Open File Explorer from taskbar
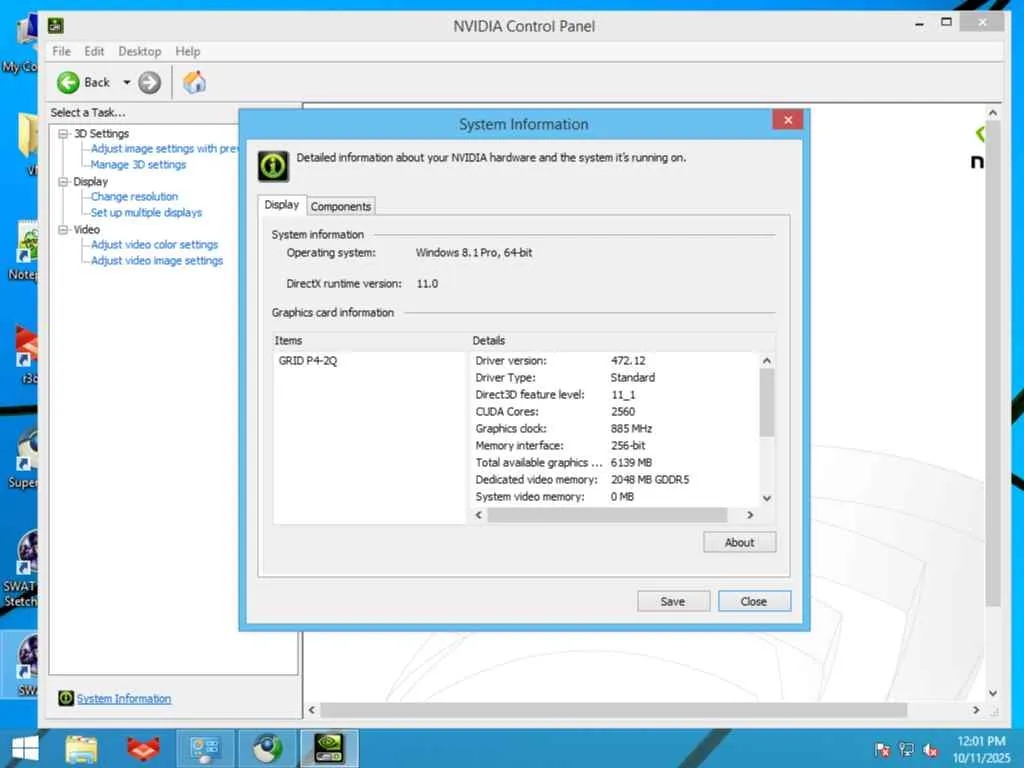 click(81, 748)
